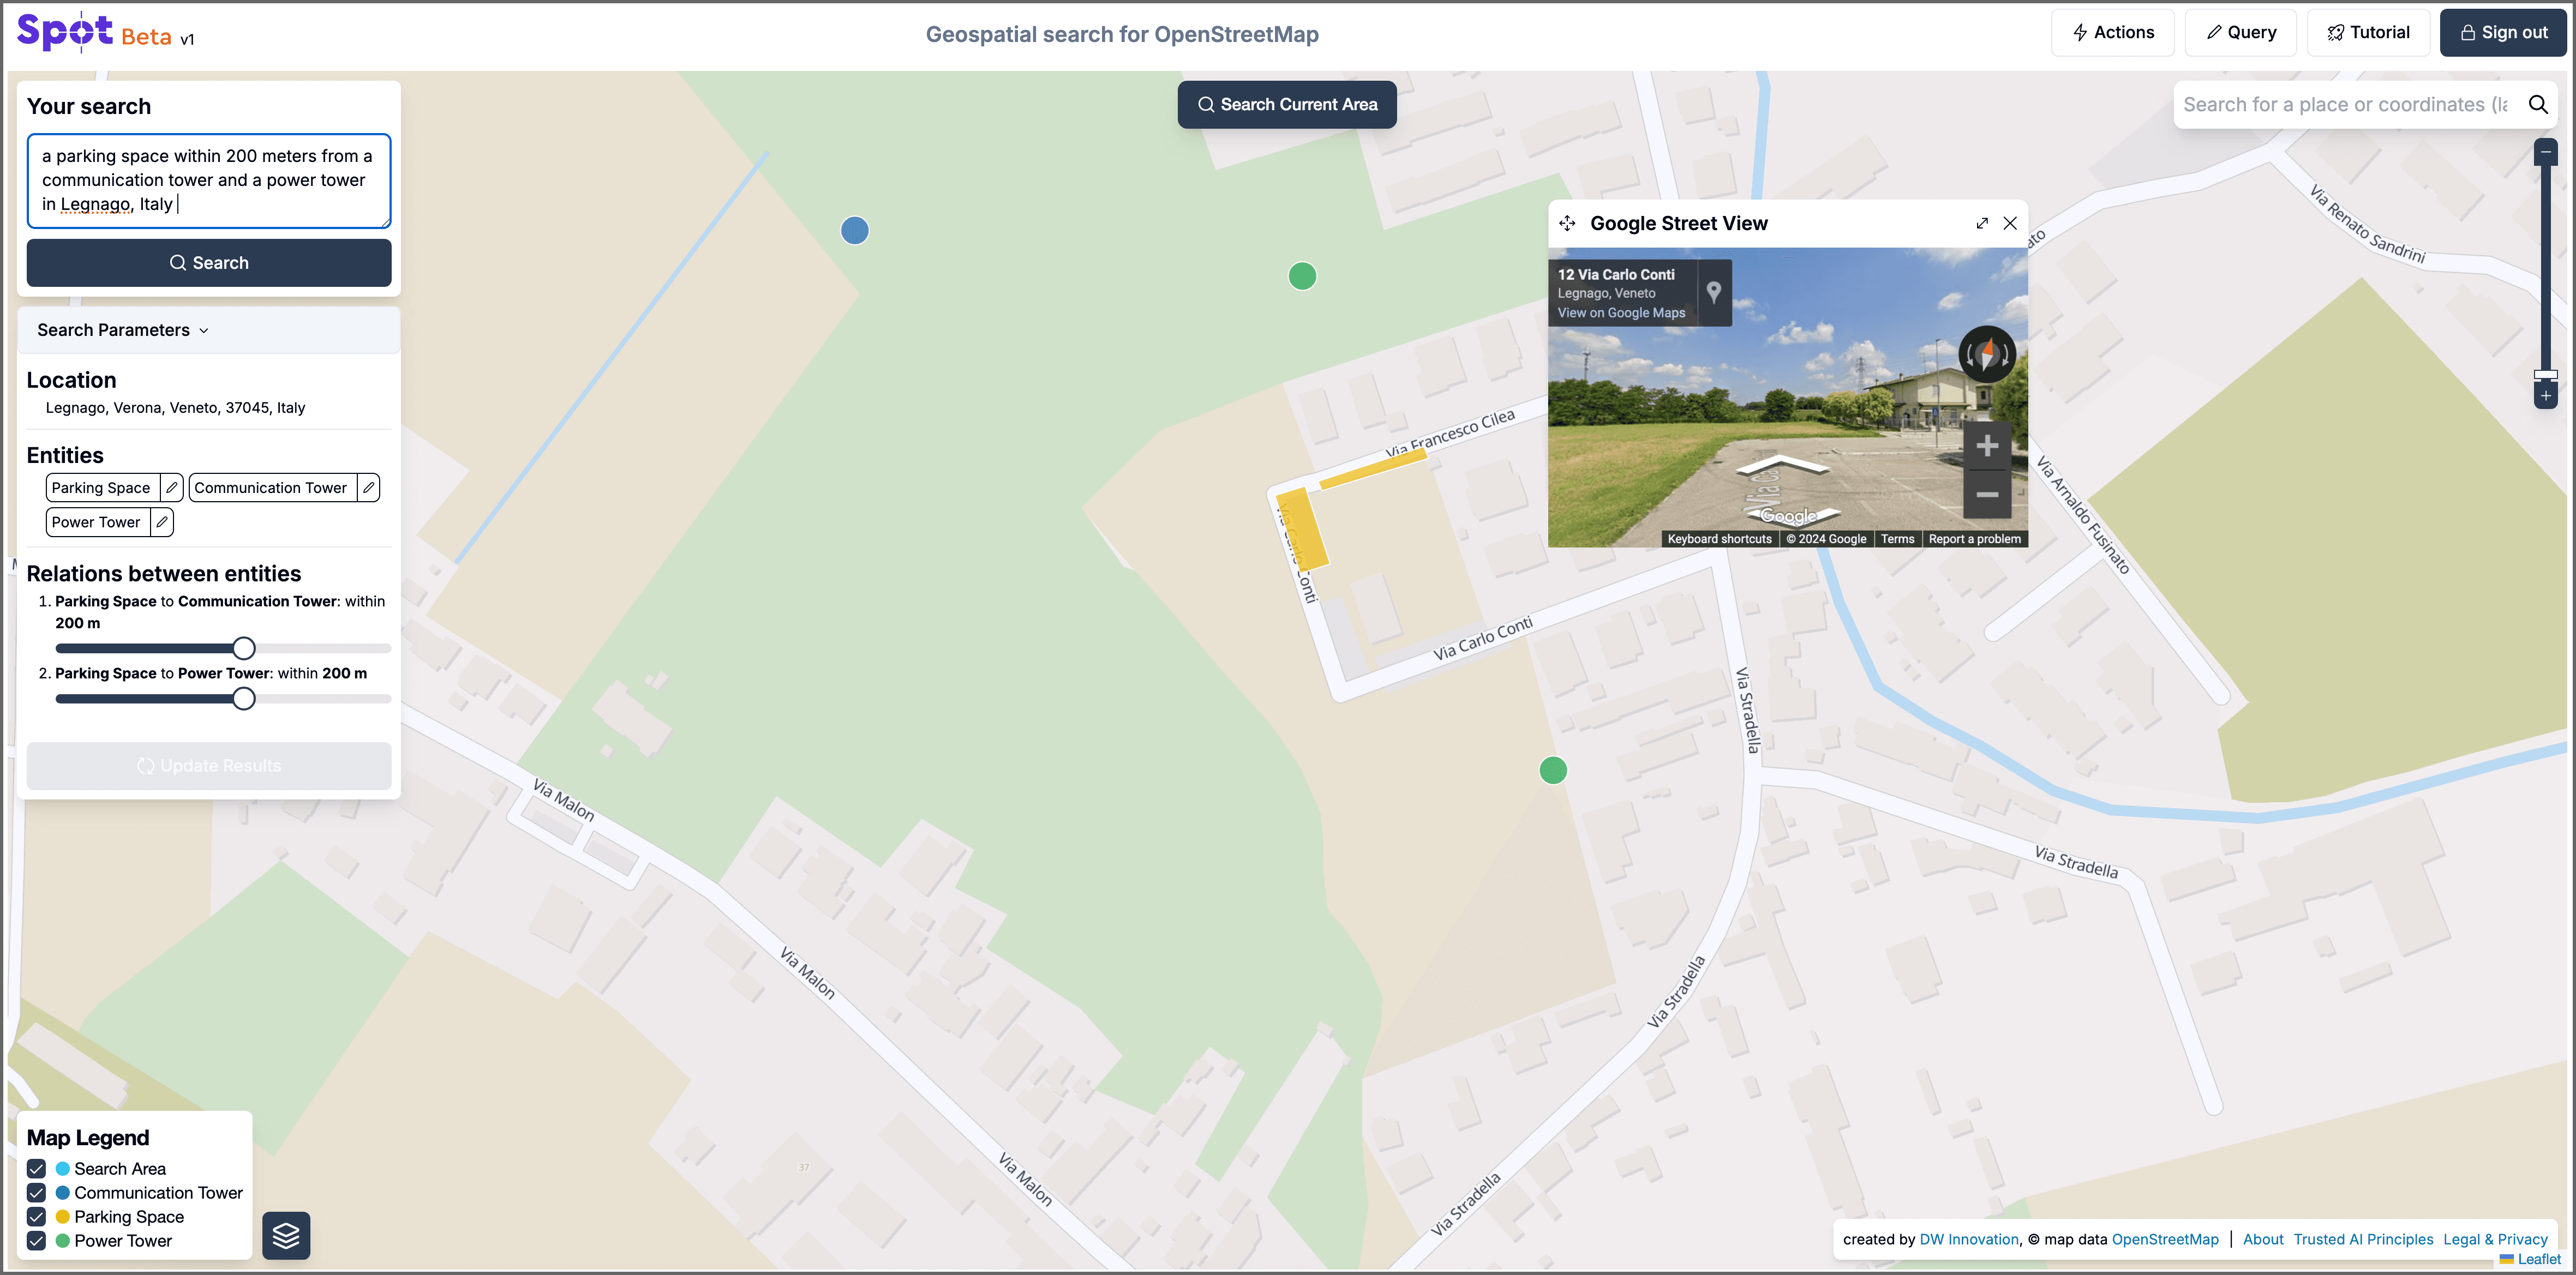Adjust the Parking Space to Power Tower distance slider
Viewport: 2576px width, 1275px height.
click(244, 699)
